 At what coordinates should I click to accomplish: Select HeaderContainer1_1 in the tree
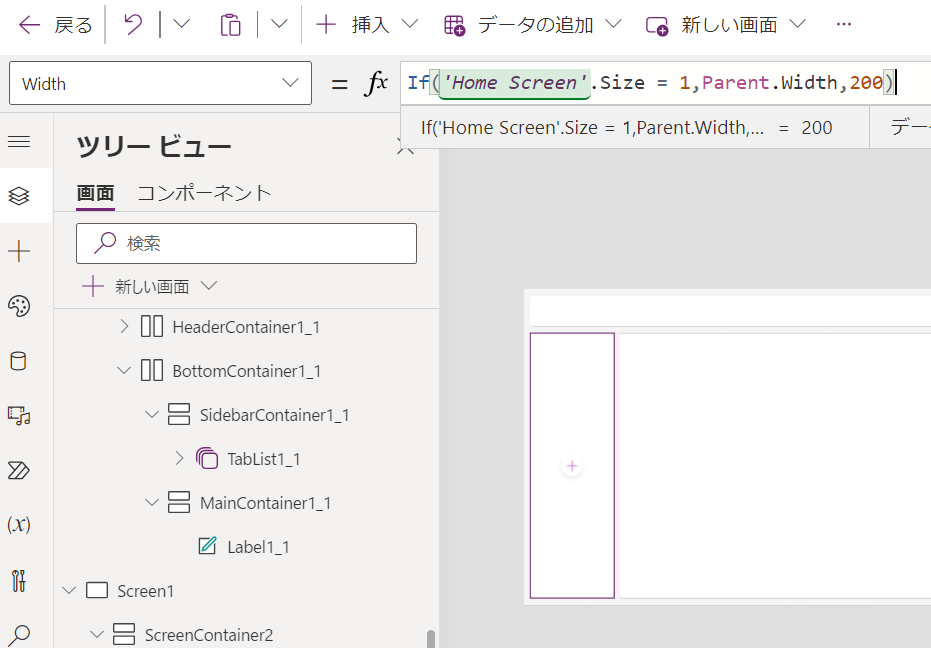click(246, 327)
